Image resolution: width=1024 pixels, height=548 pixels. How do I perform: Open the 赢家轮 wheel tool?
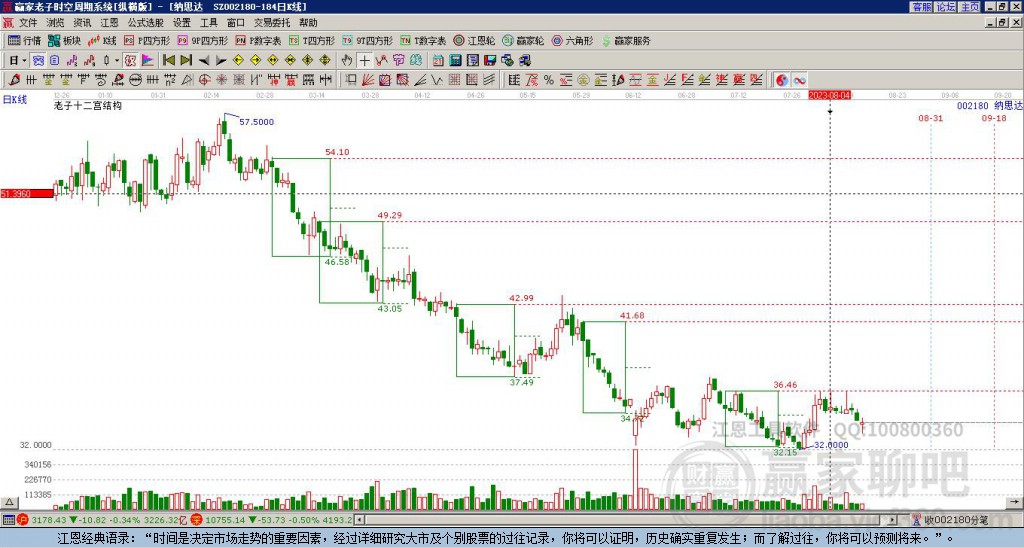click(x=523, y=40)
